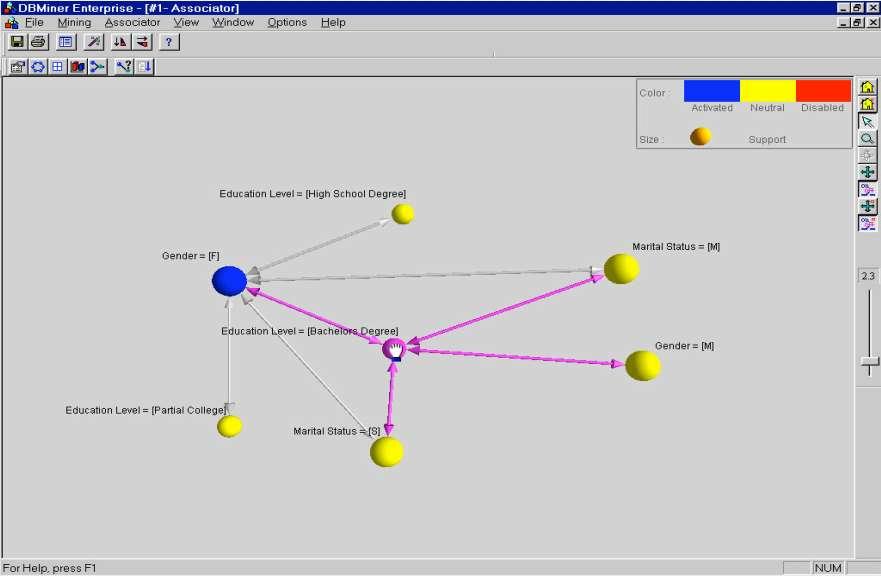
Task: Select the blue Gender = [F] node
Action: (229, 281)
